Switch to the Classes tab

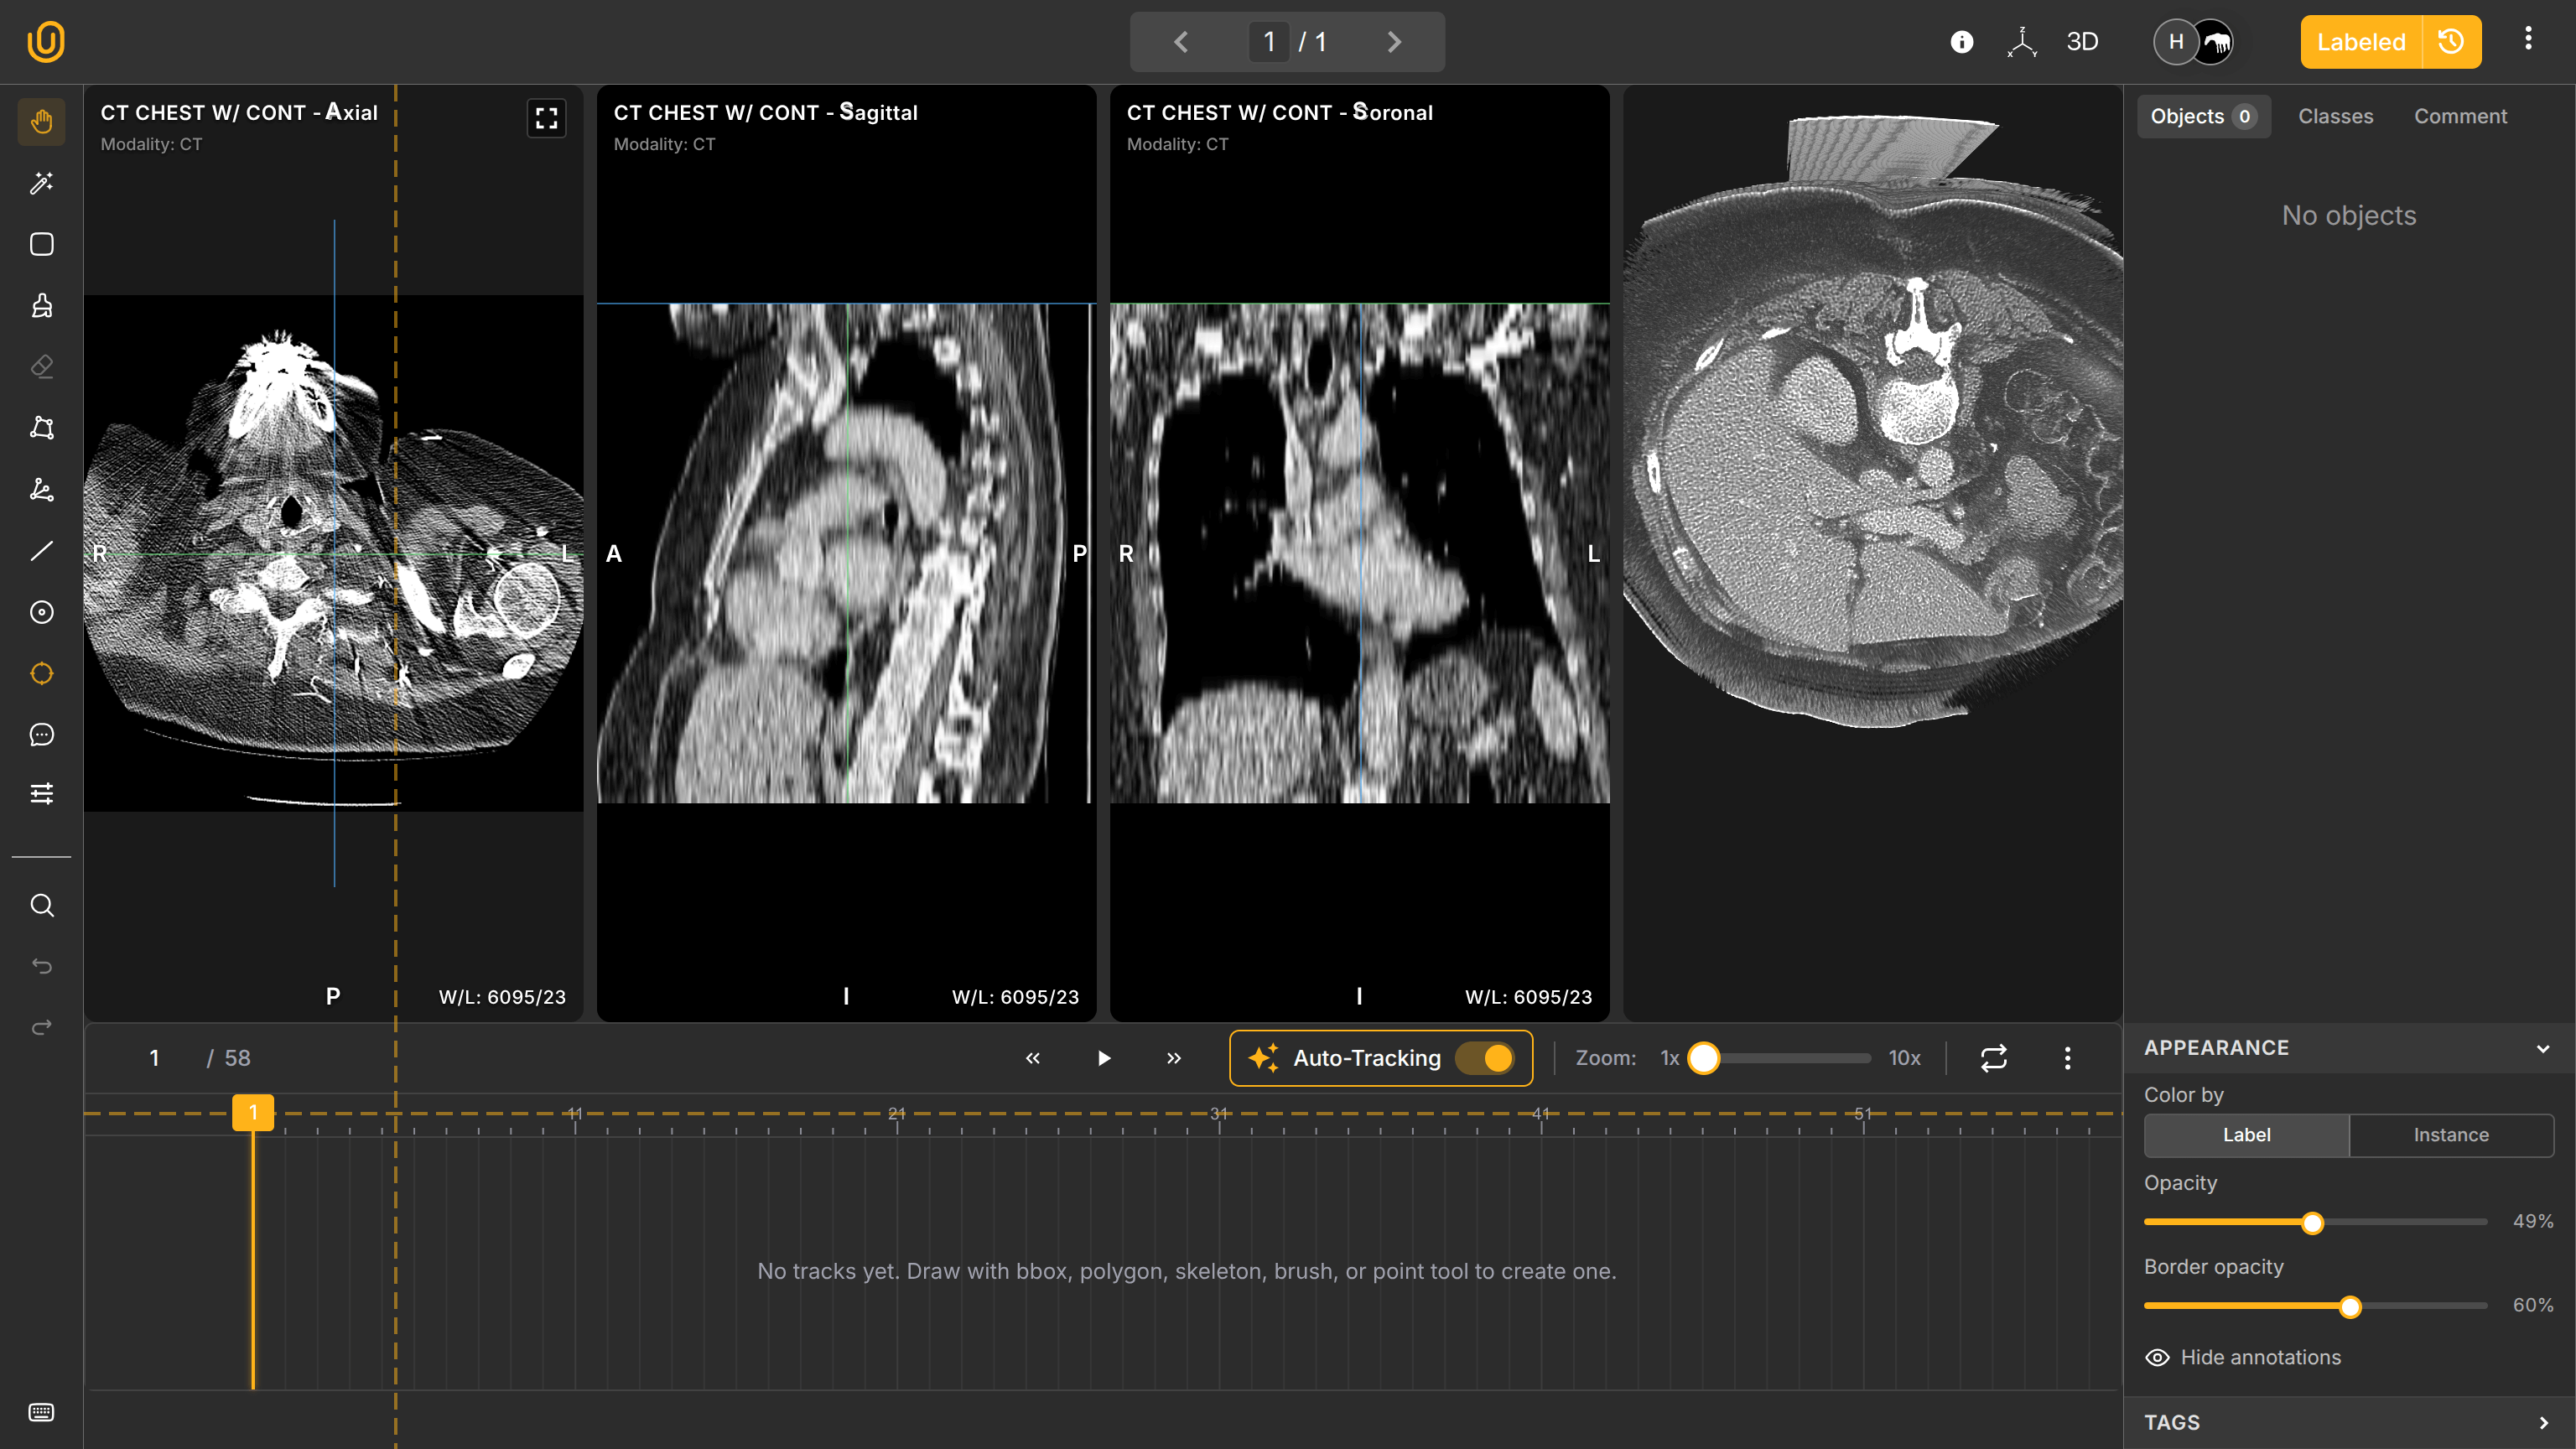(2335, 116)
